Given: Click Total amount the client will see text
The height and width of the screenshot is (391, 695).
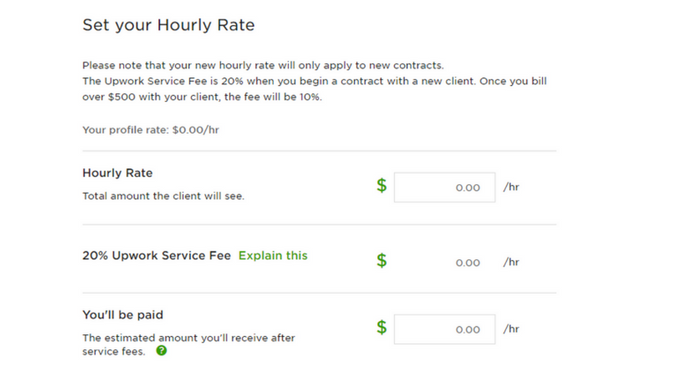Looking at the screenshot, I should pyautogui.click(x=163, y=196).
